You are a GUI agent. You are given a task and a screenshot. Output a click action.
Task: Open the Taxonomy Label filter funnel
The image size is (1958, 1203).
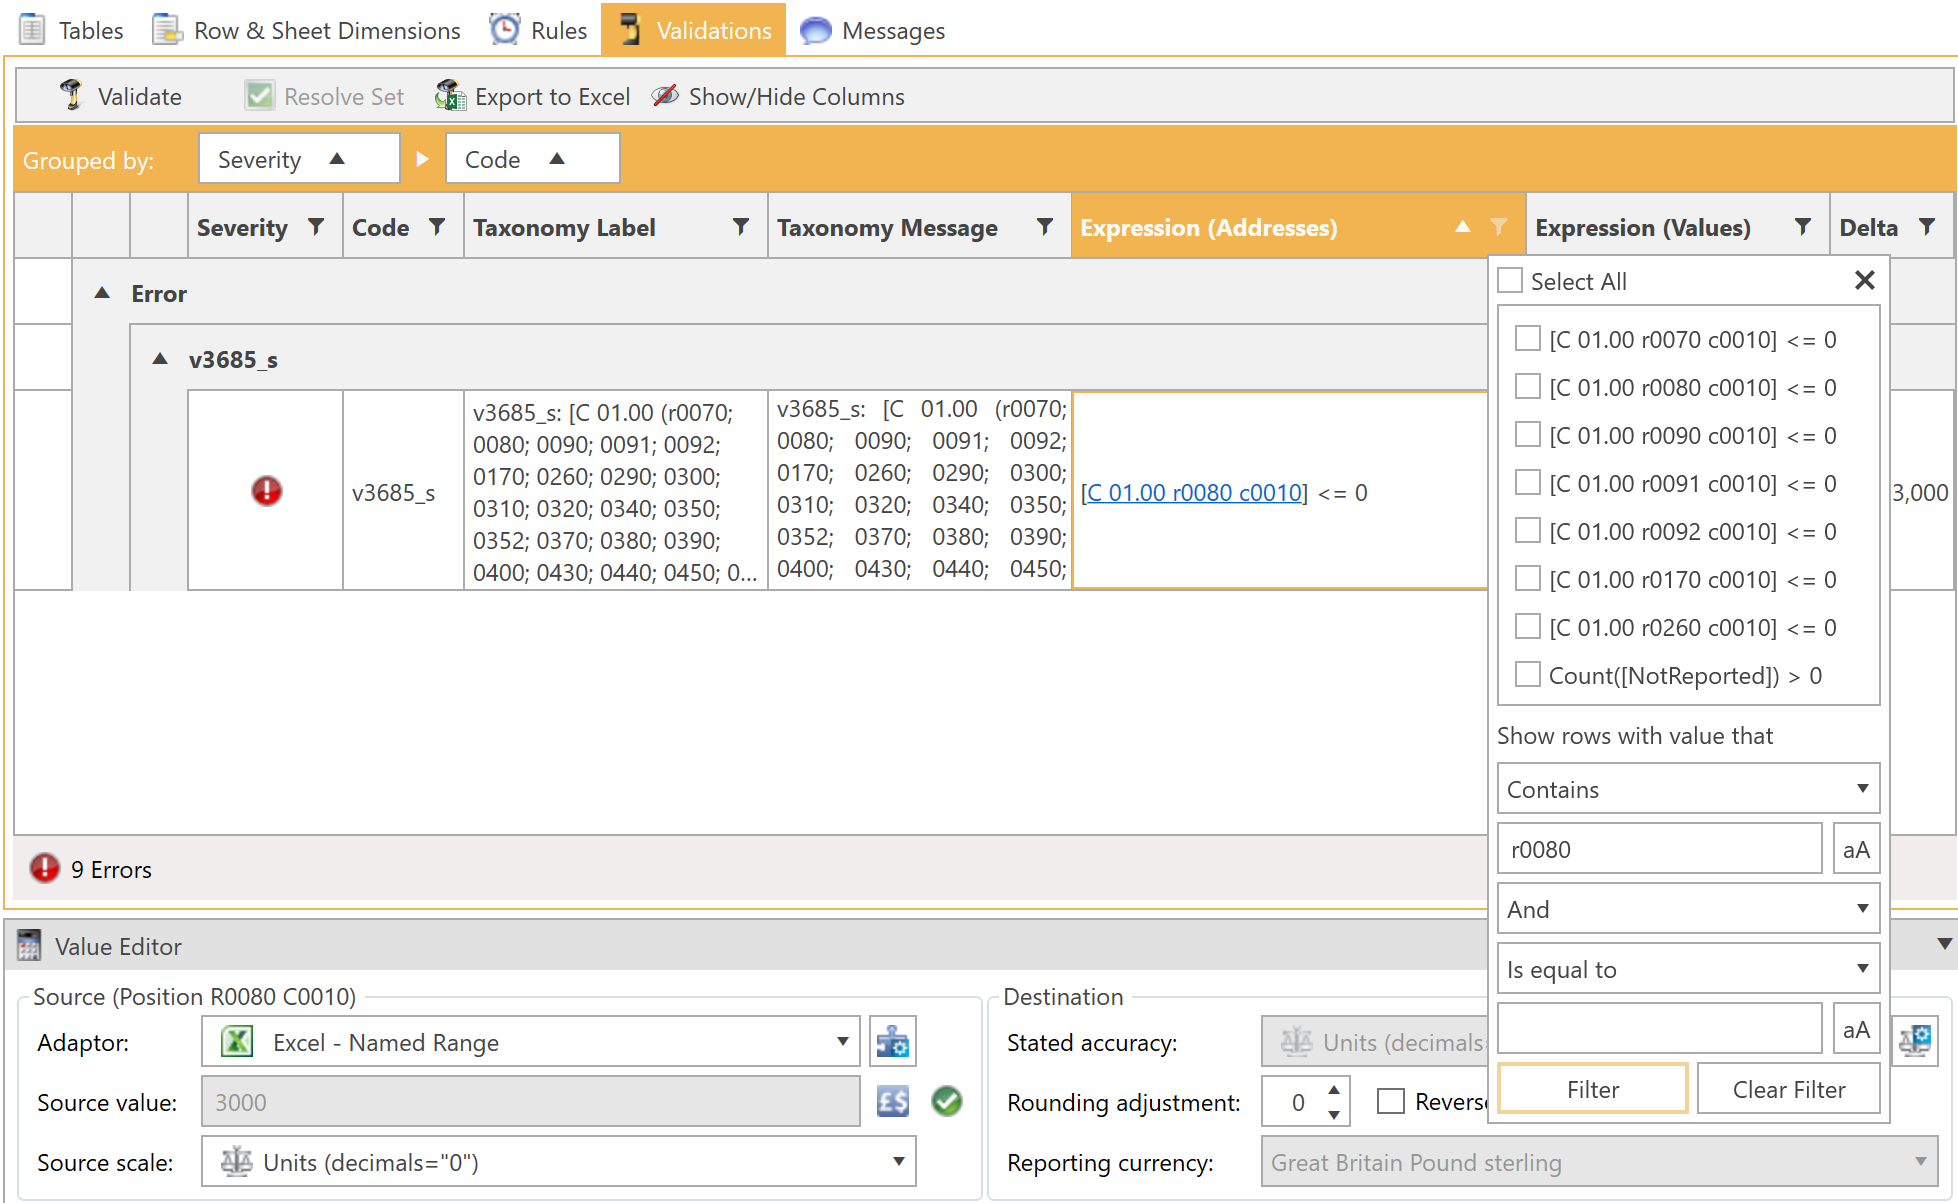tap(741, 227)
